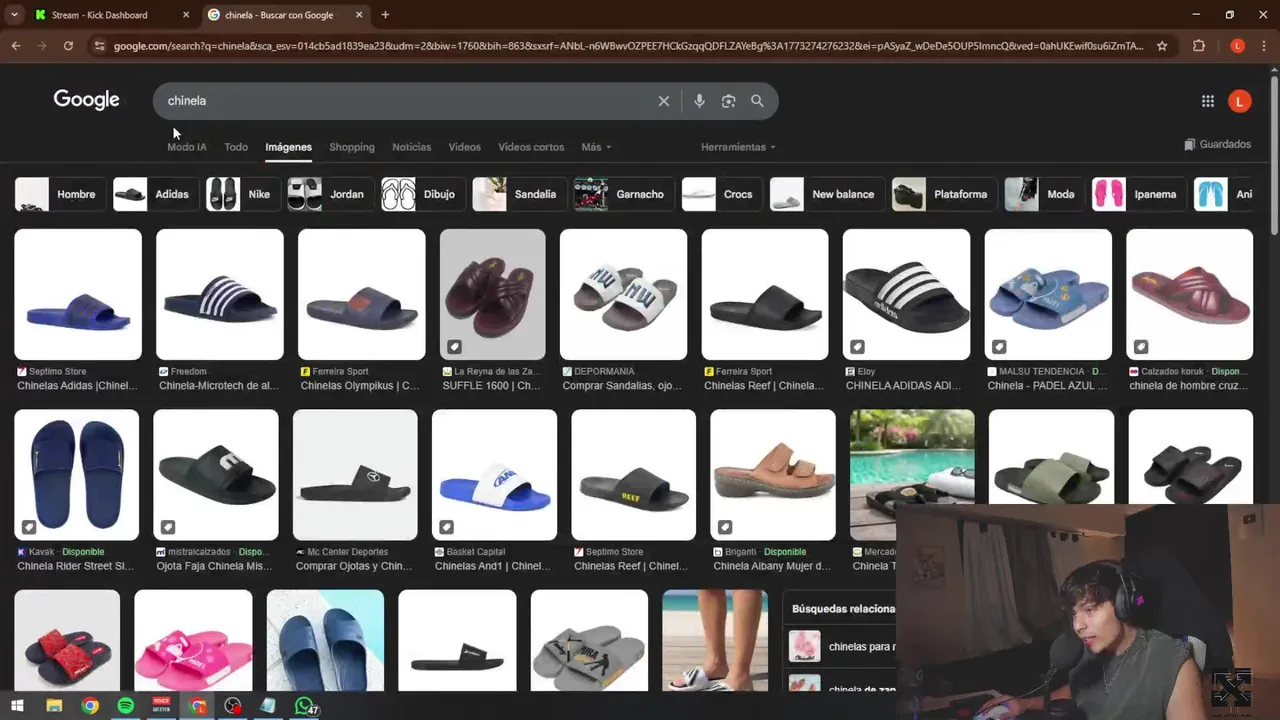Open the Chinelas Olympikus image result
This screenshot has width=1280, height=720.
click(362, 294)
